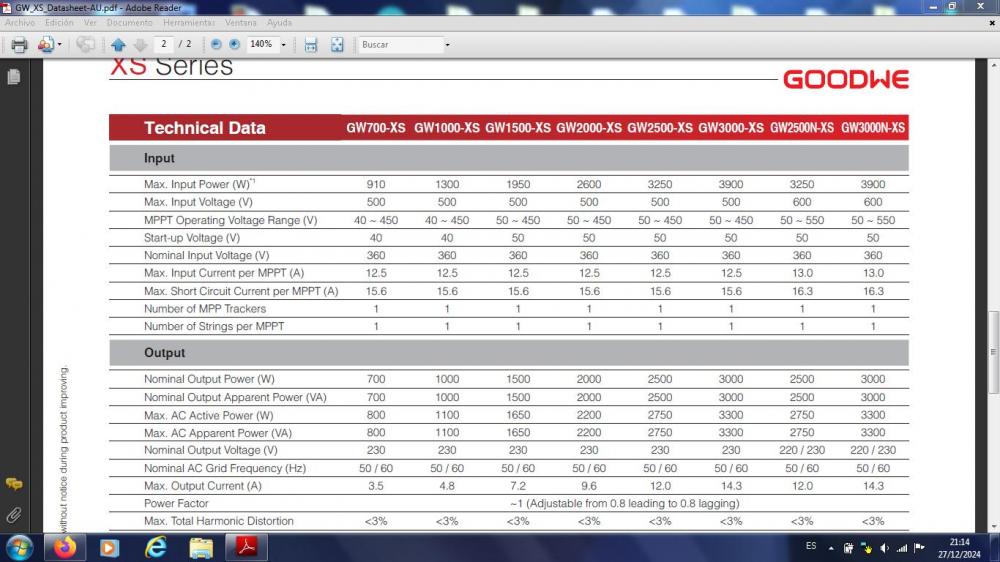Open the Windows Start button
The width and height of the screenshot is (1000, 562).
[x=19, y=548]
